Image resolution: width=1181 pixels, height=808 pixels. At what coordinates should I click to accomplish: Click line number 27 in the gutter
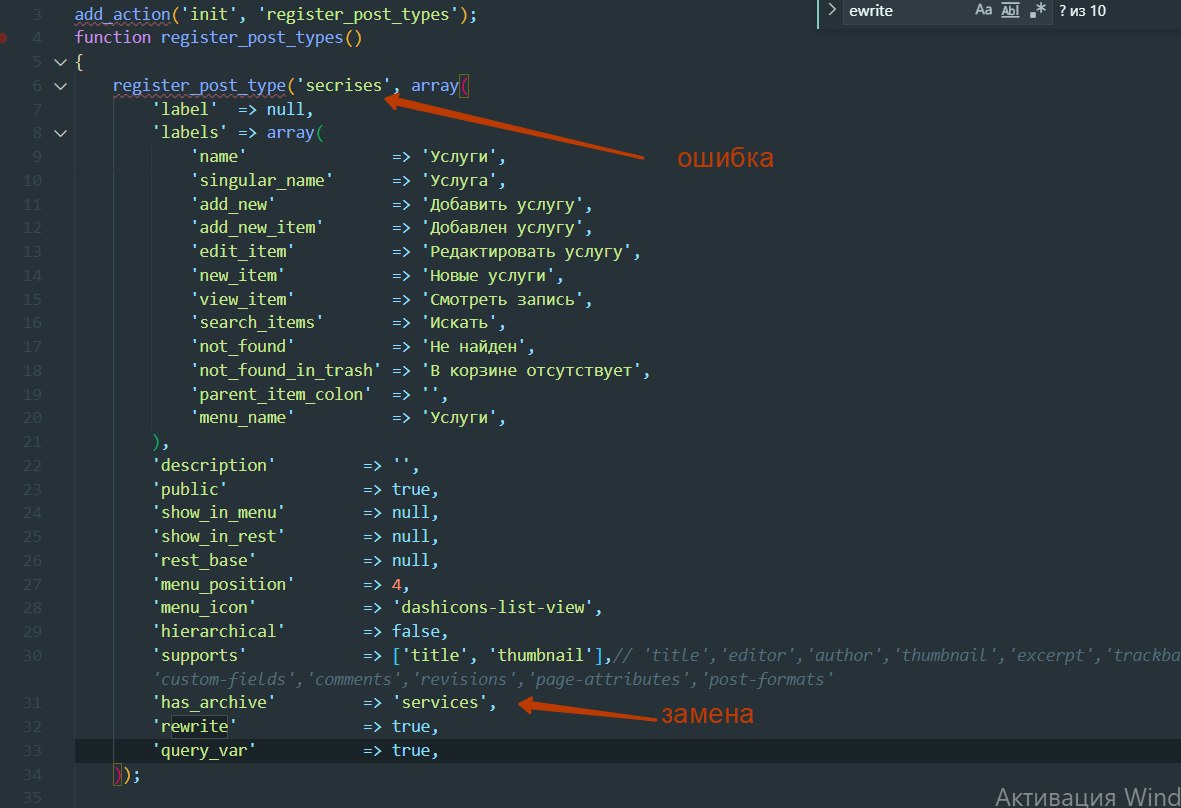[x=32, y=585]
